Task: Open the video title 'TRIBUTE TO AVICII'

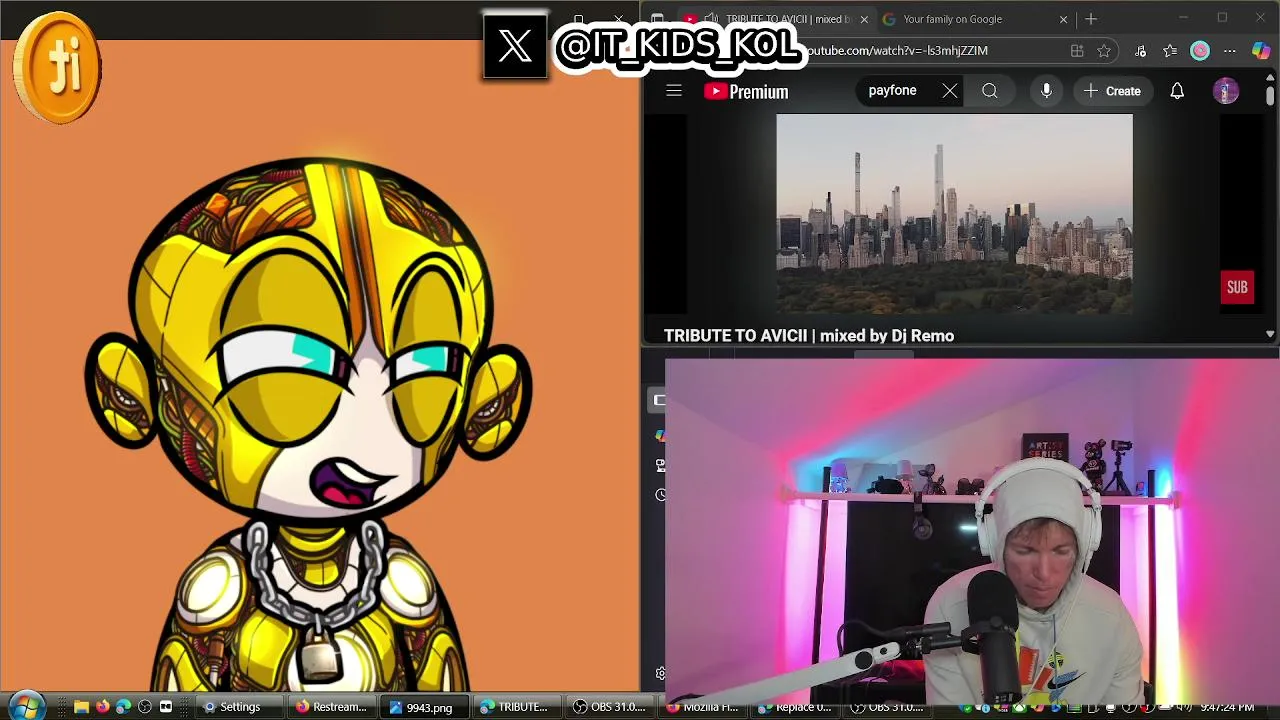Action: pyautogui.click(x=809, y=336)
